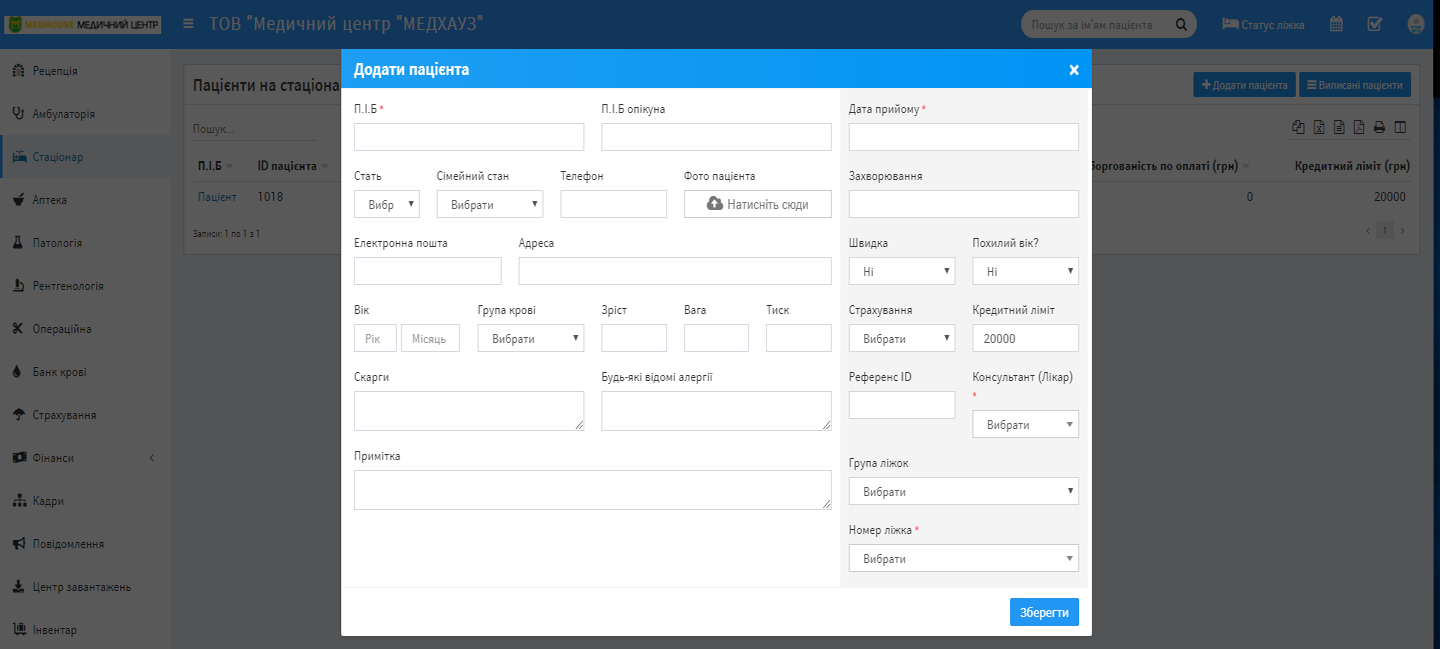This screenshot has width=1440, height=649.
Task: Open the Стать dropdown
Action: pyautogui.click(x=387, y=204)
